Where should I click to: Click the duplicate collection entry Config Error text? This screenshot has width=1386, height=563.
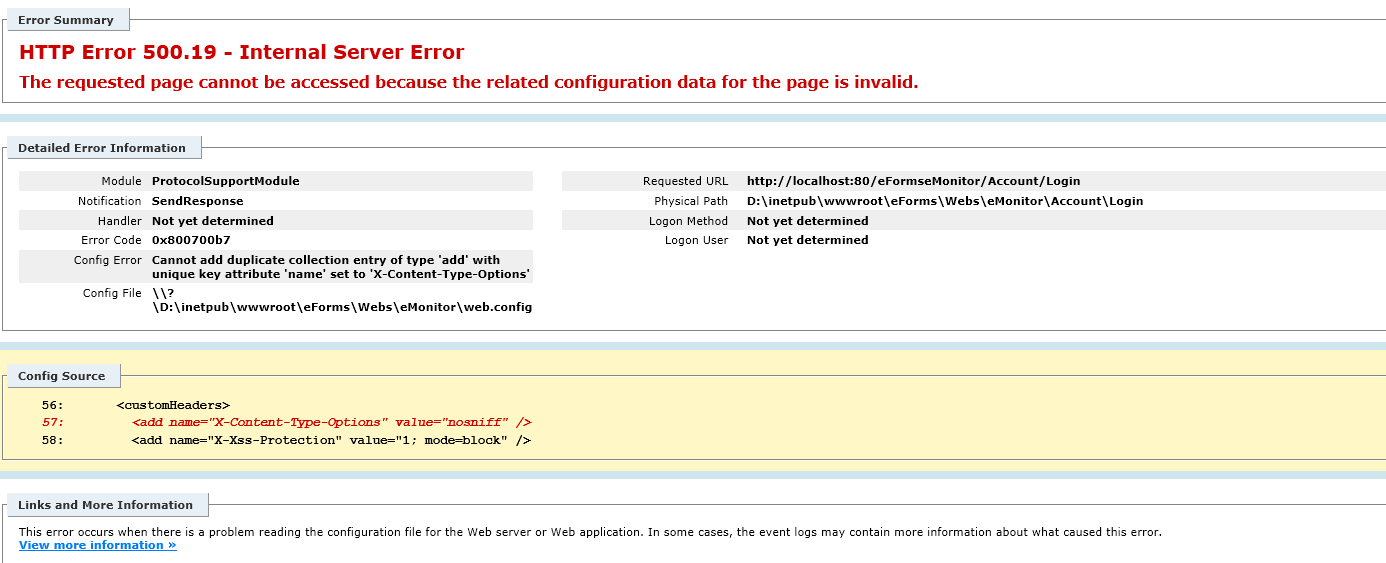tap(340, 267)
